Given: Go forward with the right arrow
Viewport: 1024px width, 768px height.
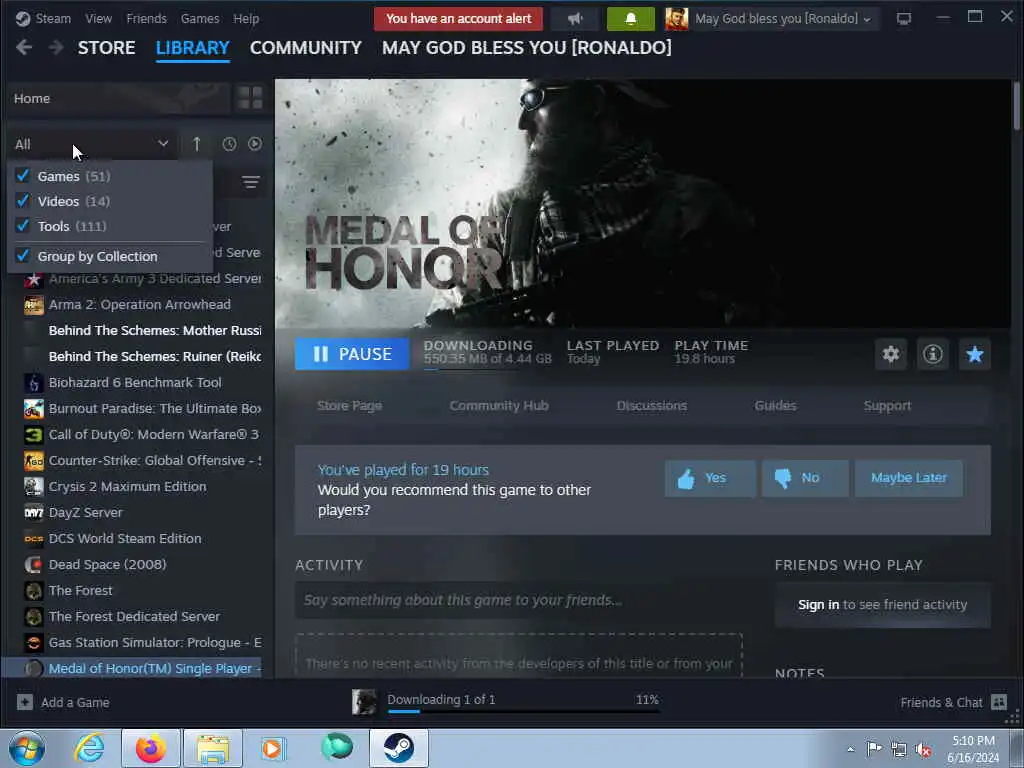Looking at the screenshot, I should tap(56, 48).
